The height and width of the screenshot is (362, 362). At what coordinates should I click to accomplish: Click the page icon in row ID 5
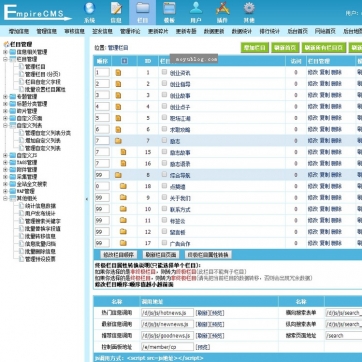[118, 118]
